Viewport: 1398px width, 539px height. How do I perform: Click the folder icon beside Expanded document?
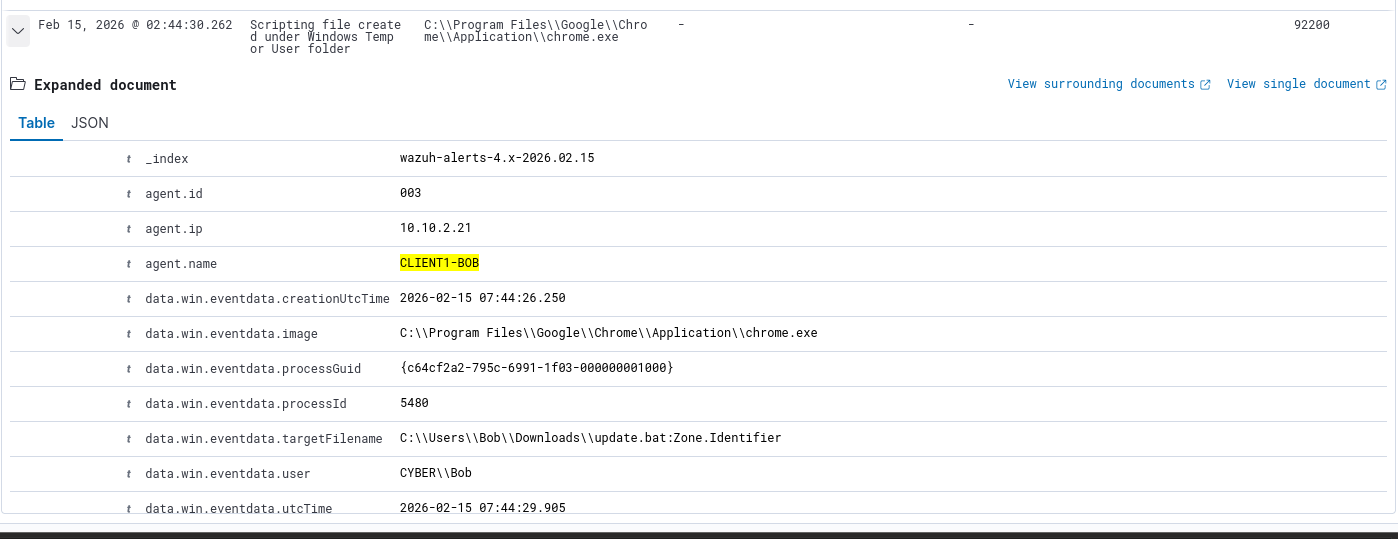tap(18, 85)
